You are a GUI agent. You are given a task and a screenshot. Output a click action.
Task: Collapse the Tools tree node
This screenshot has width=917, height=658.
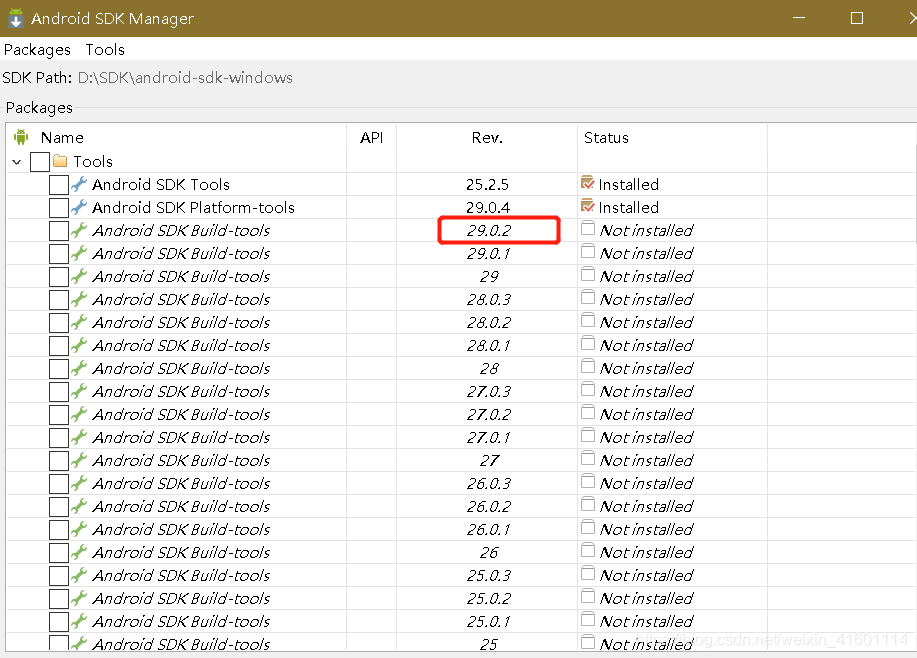pyautogui.click(x=16, y=161)
